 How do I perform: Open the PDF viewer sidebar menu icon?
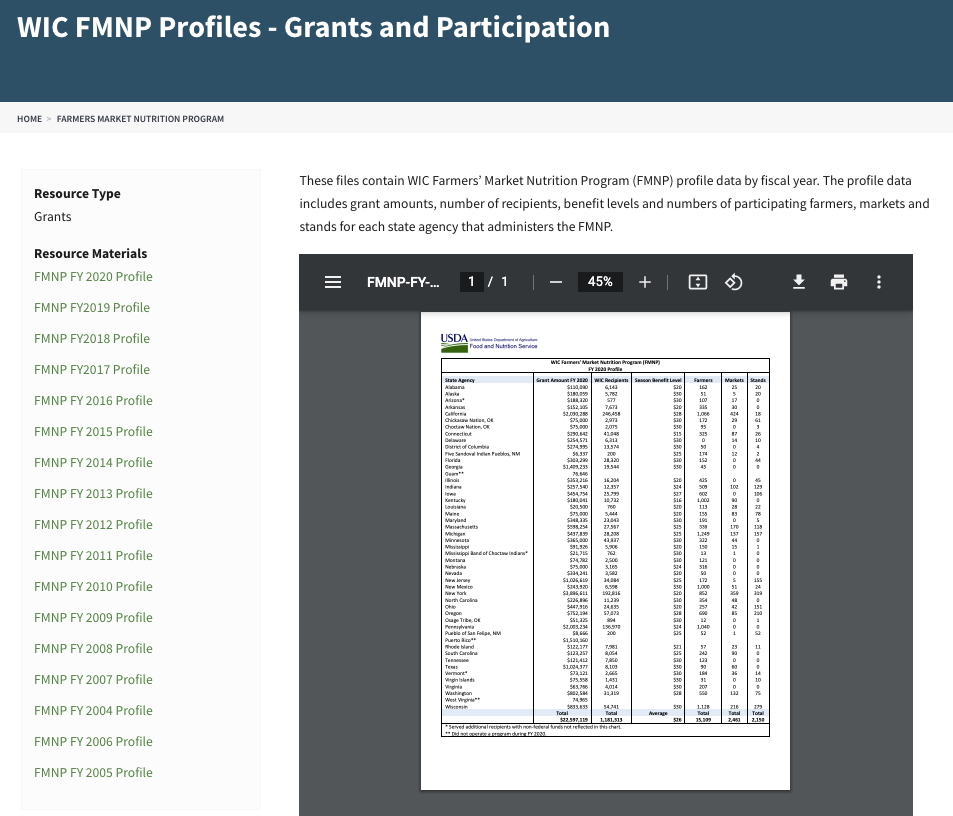coord(334,282)
